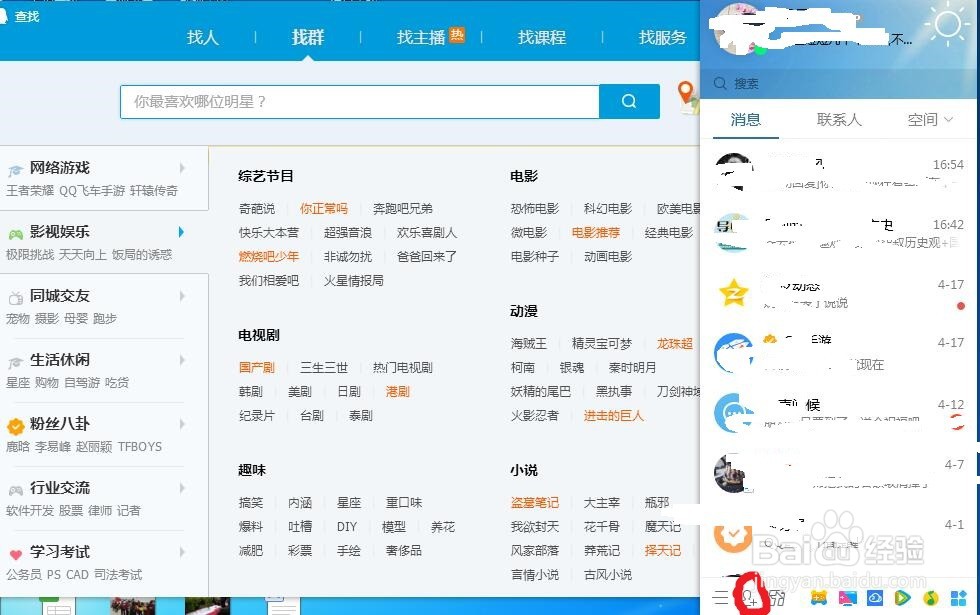Click the hot badge on 找主播
This screenshot has height=615, width=980.
click(458, 34)
